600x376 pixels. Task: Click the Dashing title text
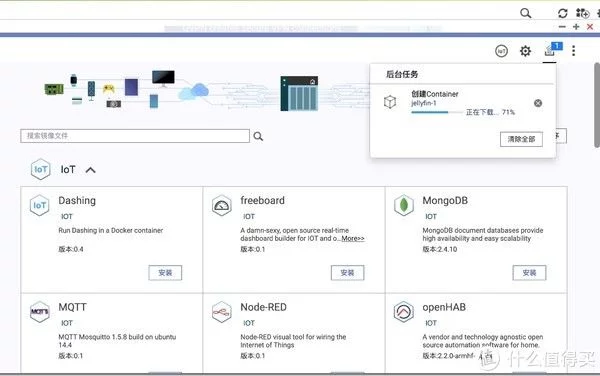point(77,201)
